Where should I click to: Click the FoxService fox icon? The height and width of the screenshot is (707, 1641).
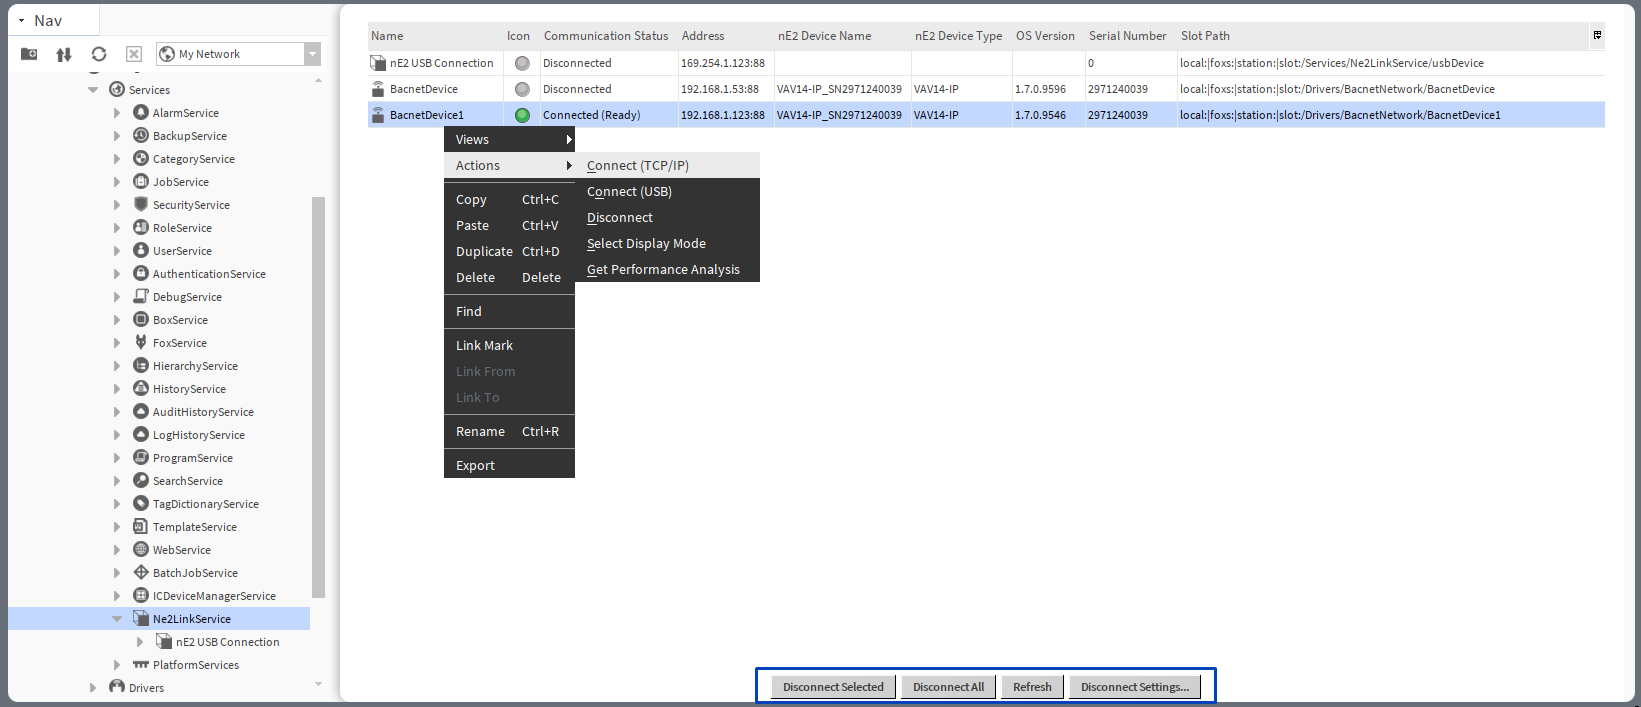(141, 343)
